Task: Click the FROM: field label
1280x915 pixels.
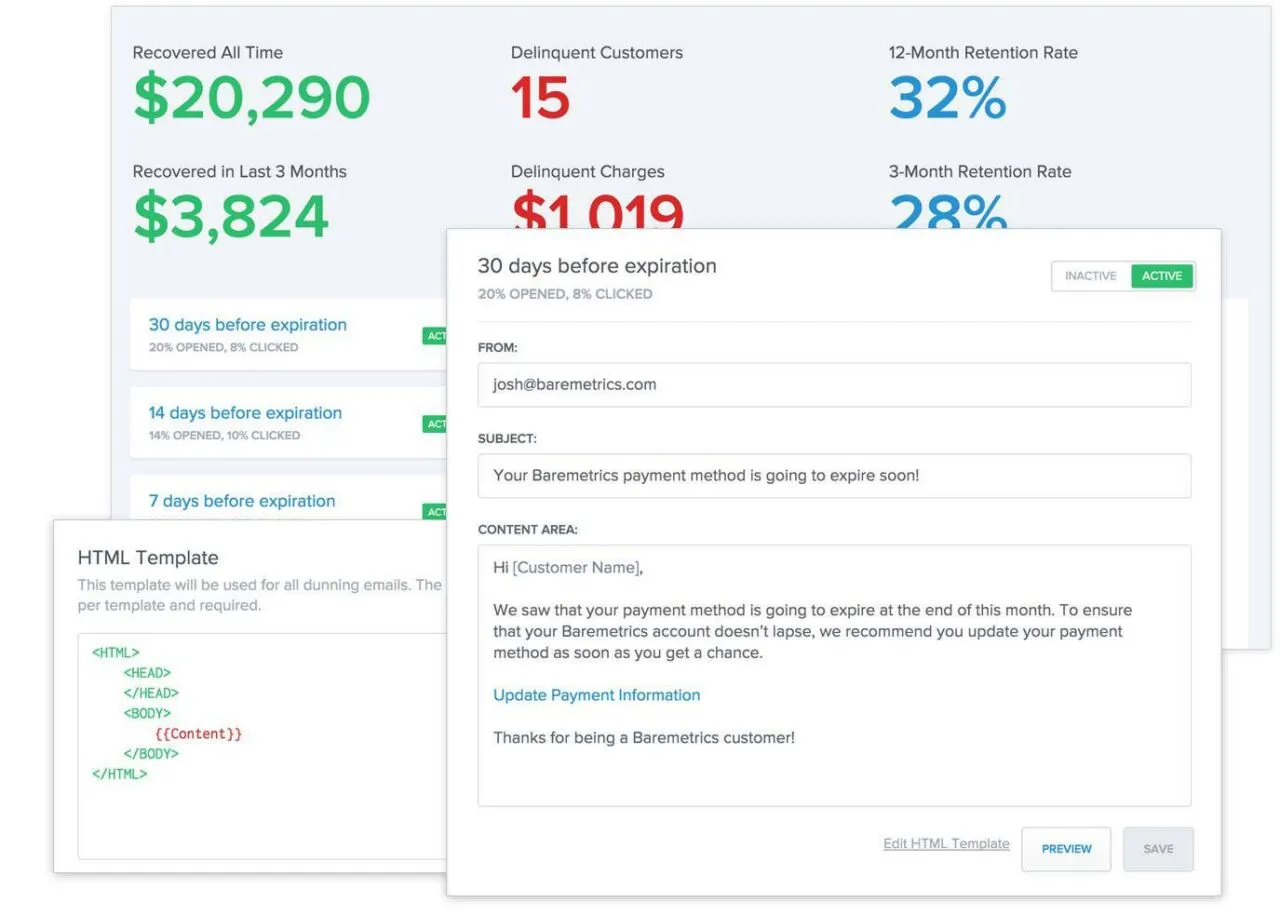Action: 497,348
